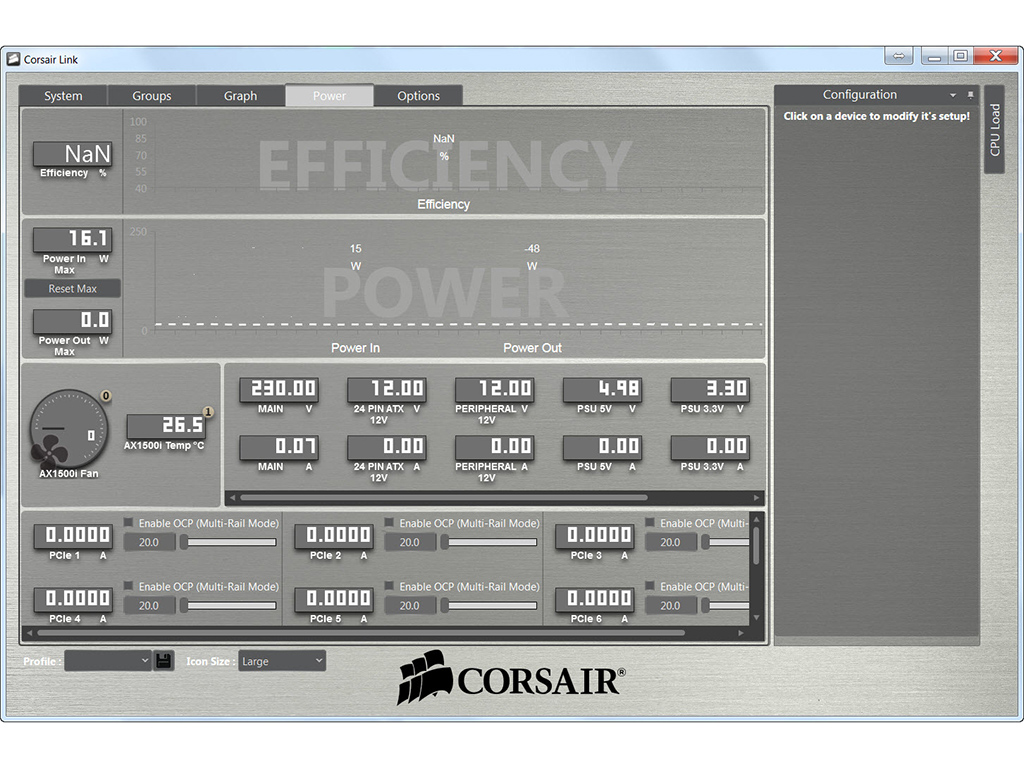1024x768 pixels.
Task: Click the voltage panel horizontal scrollbar
Action: pyautogui.click(x=444, y=498)
